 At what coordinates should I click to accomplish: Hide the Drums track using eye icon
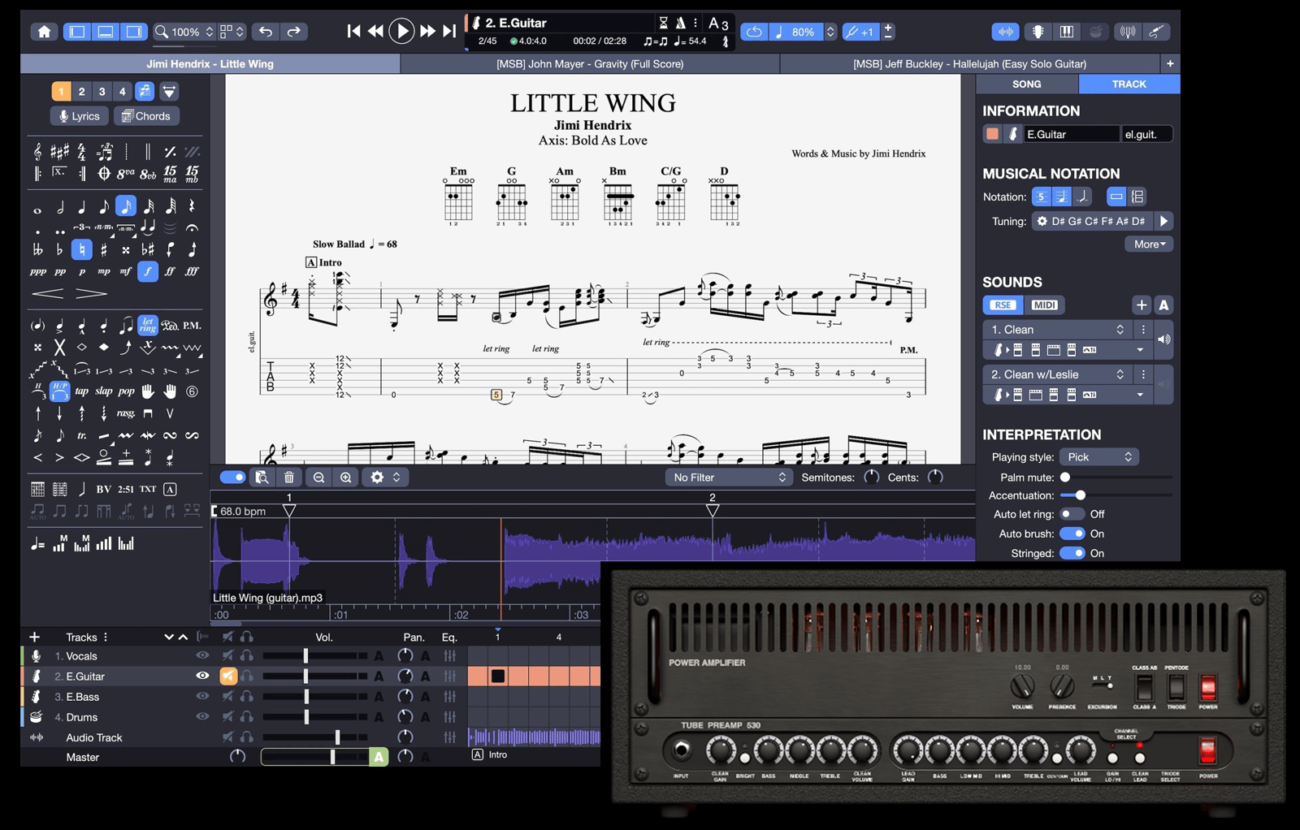(x=202, y=717)
